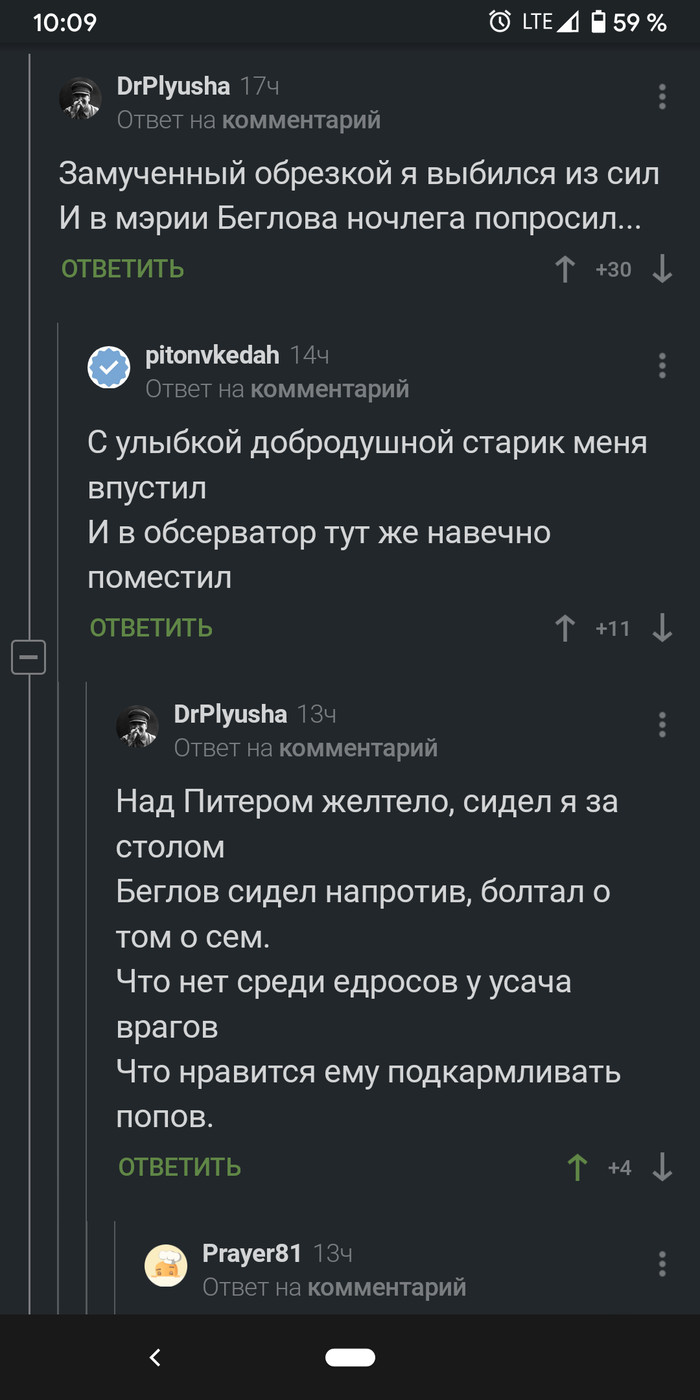700x1400 pixels.
Task: Downvote the comment rated +30
Action: click(662, 269)
